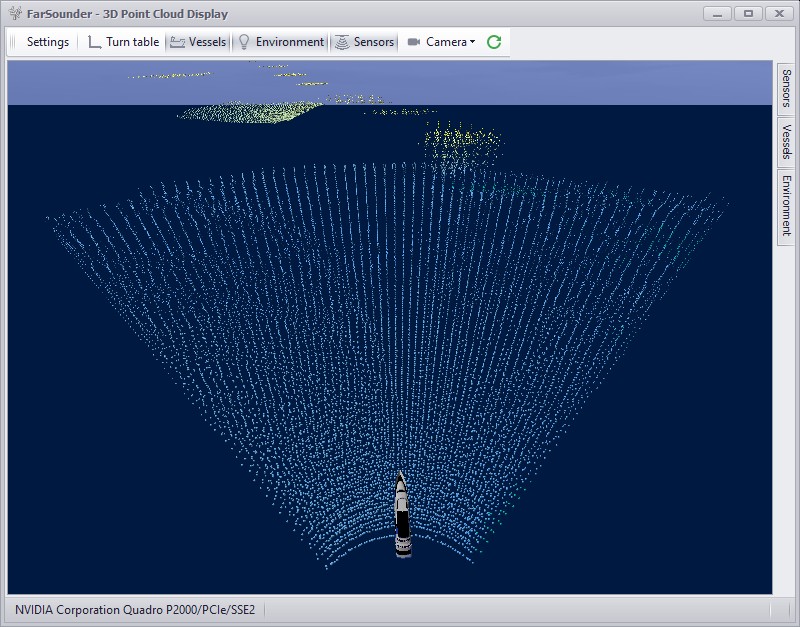Select the Turn table toolbar button
The width and height of the screenshot is (800, 627).
coord(123,42)
